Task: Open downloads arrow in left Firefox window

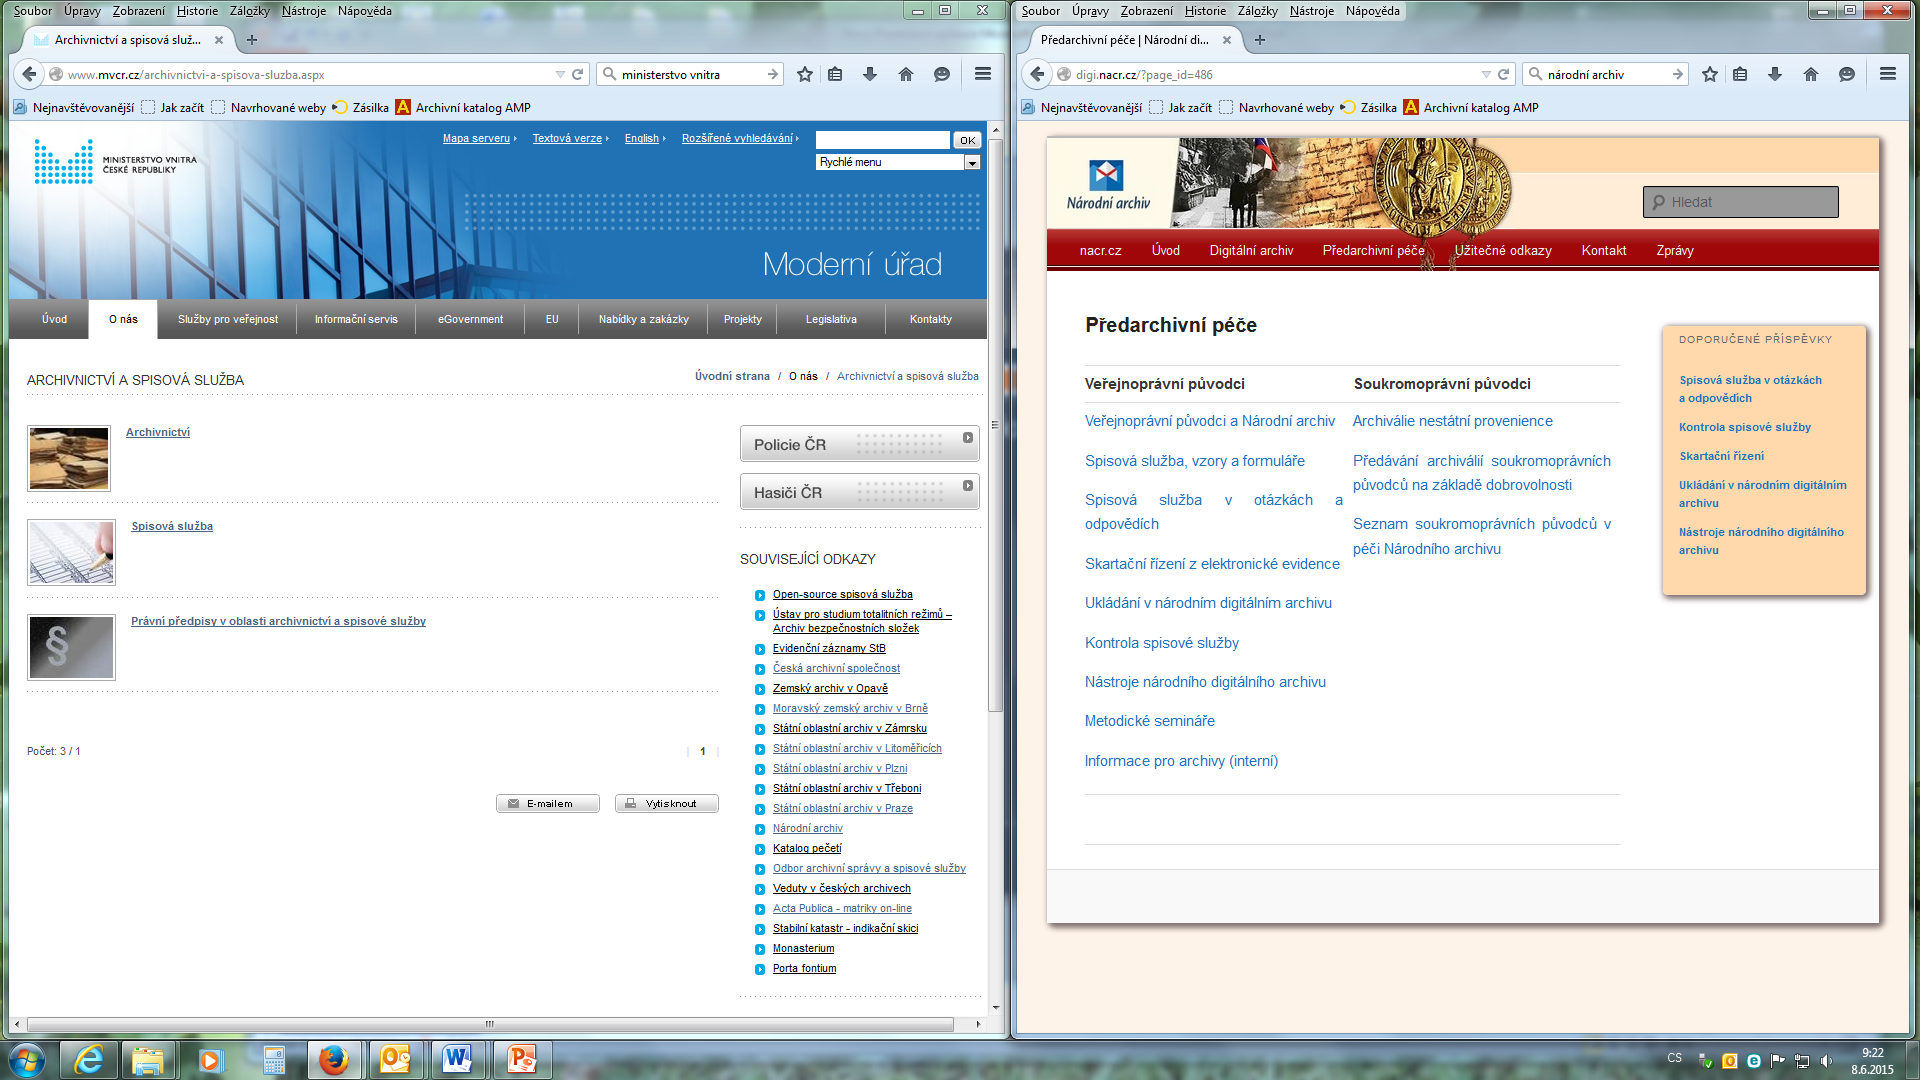Action: click(x=870, y=74)
